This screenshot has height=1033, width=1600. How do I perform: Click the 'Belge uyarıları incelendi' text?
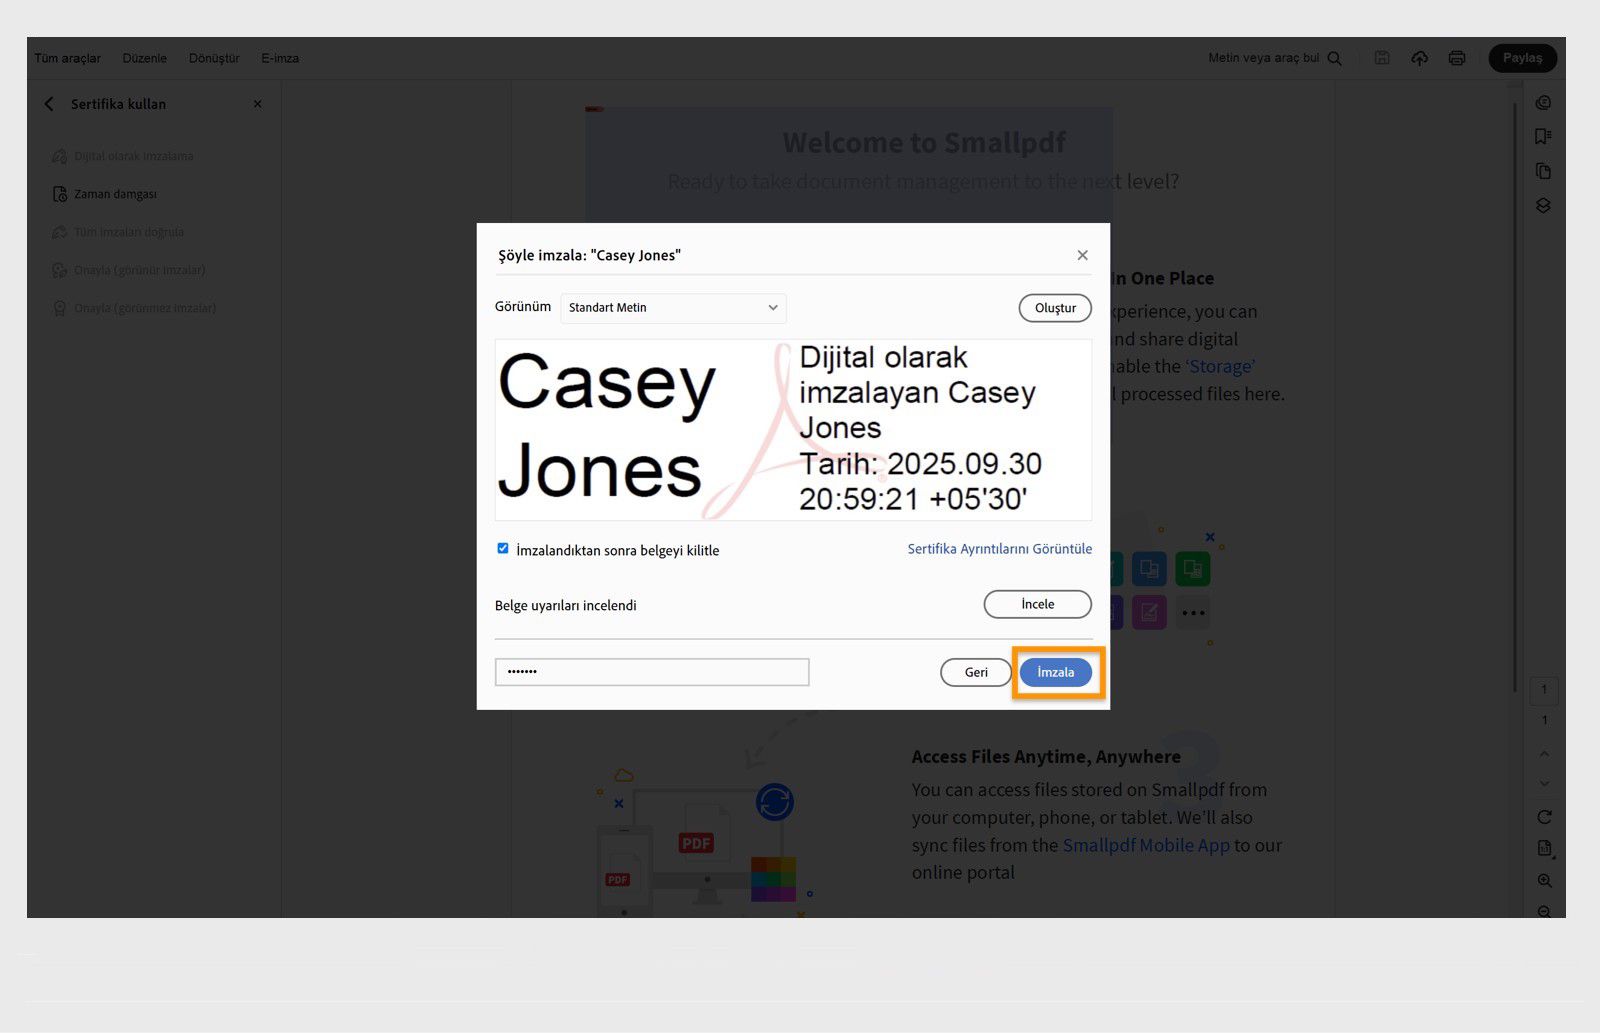566,605
